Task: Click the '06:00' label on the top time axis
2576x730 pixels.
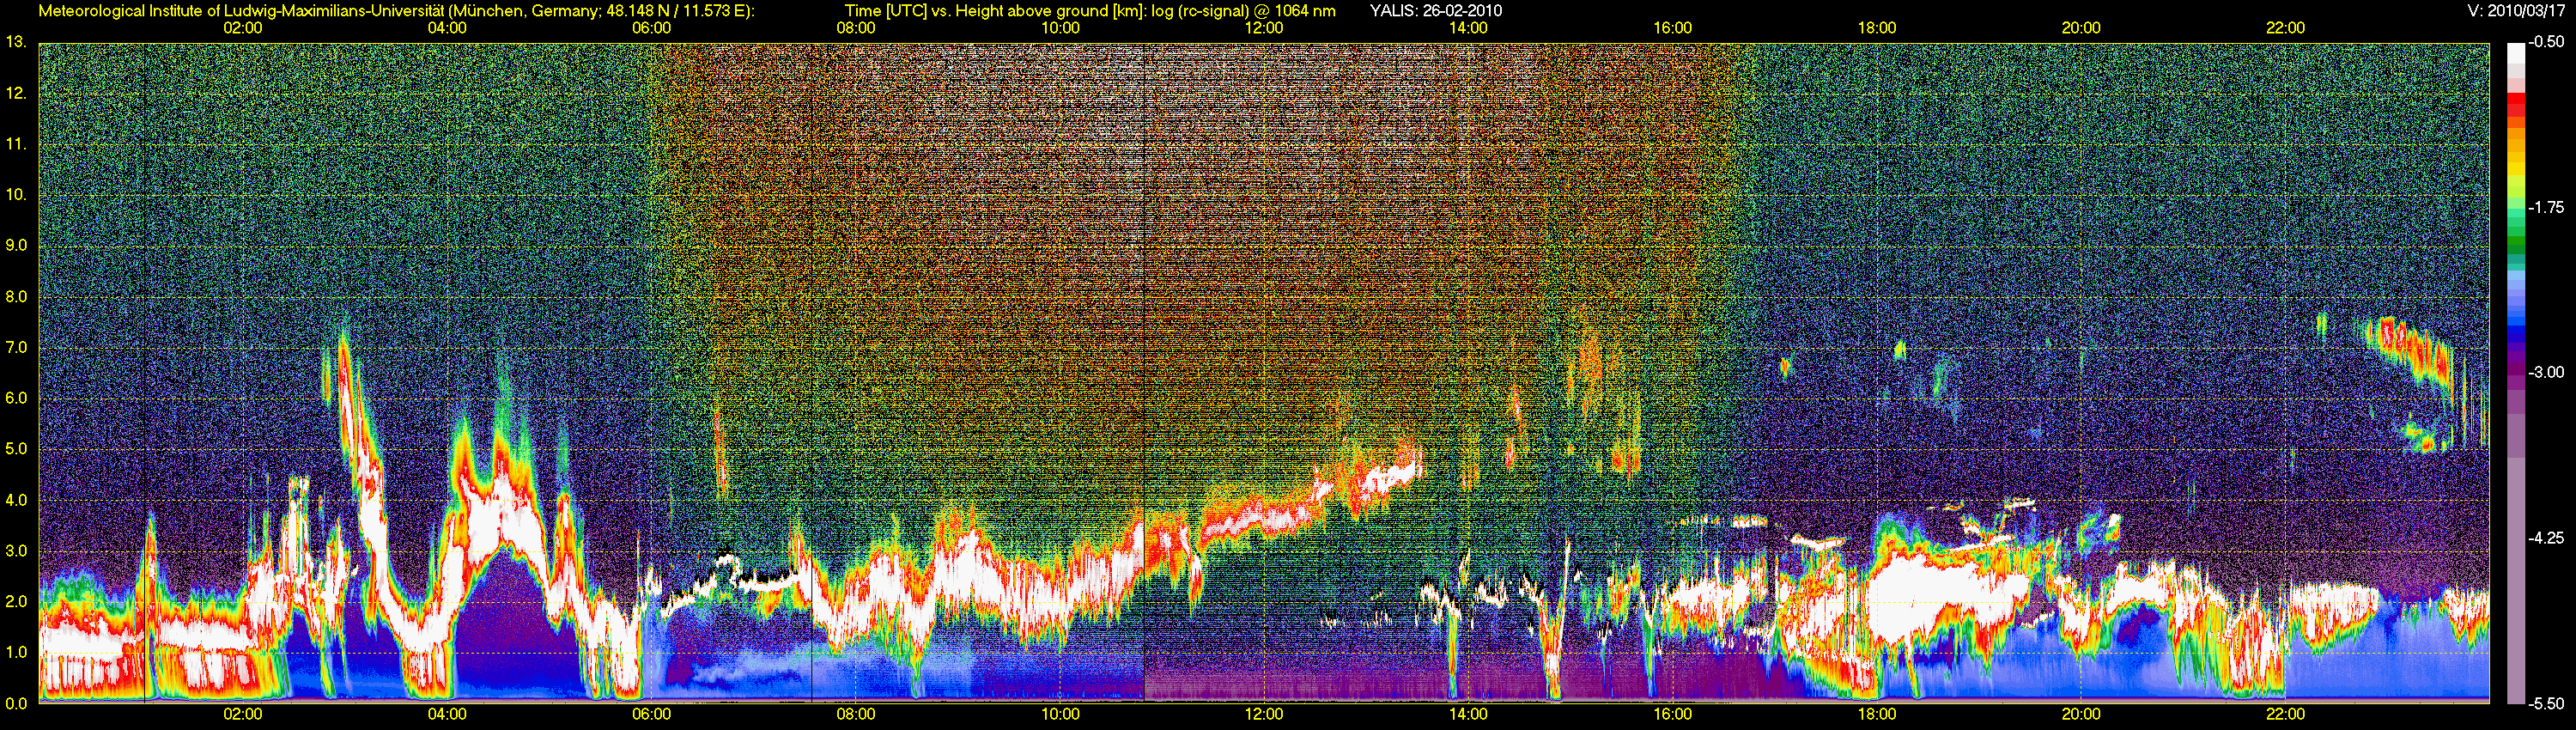Action: click(652, 28)
